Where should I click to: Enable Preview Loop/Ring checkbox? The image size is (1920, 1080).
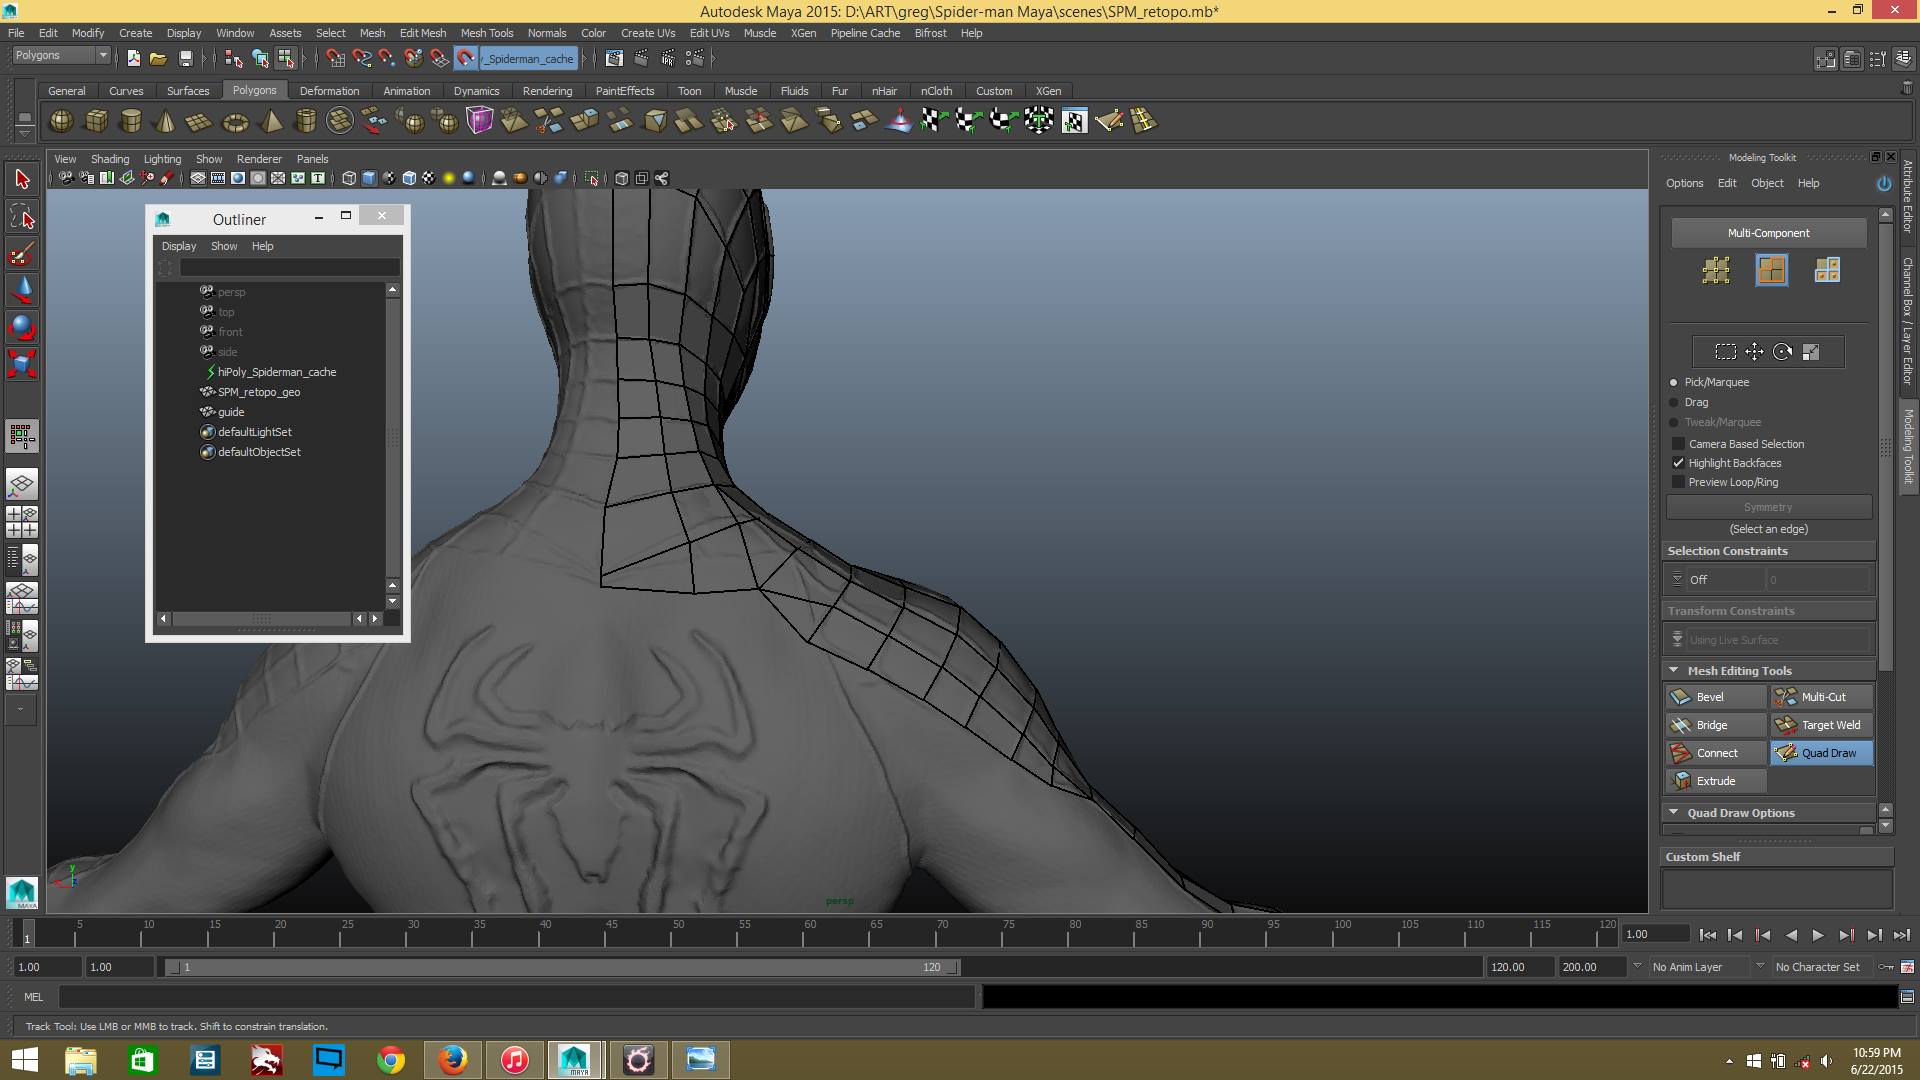click(1679, 482)
